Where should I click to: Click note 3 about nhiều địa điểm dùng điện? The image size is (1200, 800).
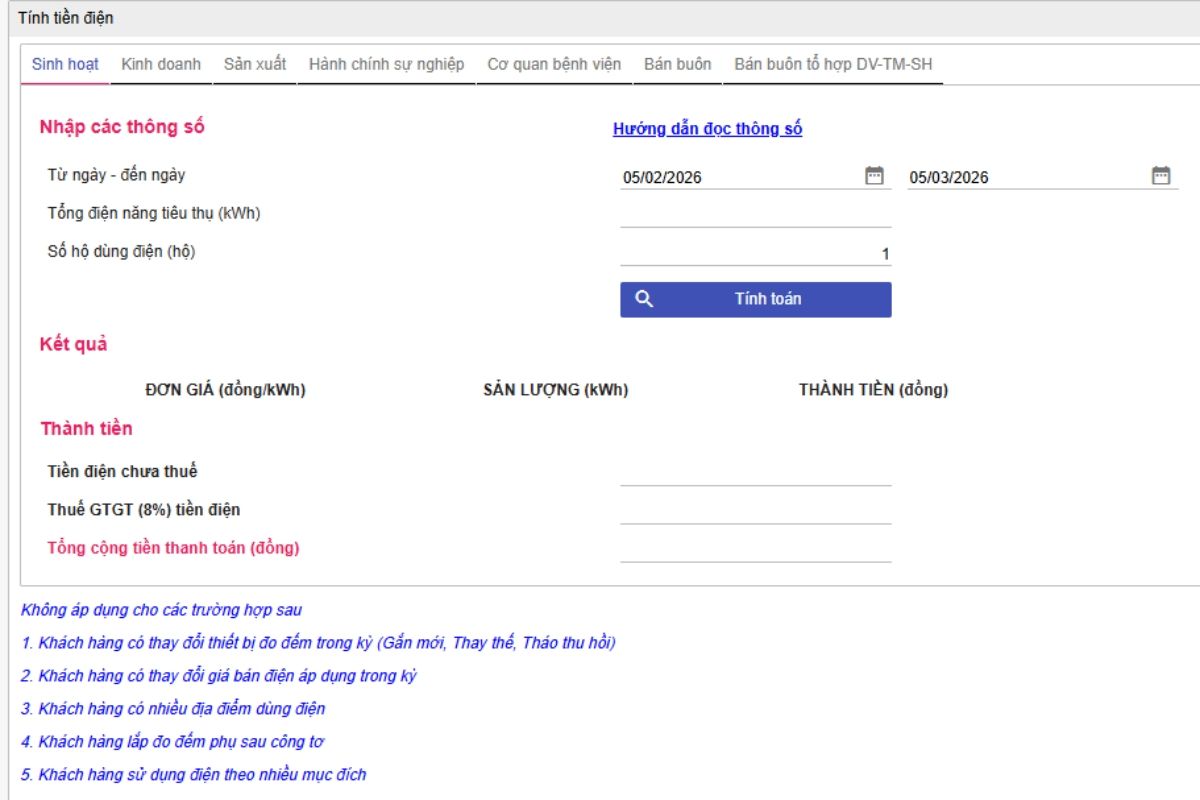point(173,708)
